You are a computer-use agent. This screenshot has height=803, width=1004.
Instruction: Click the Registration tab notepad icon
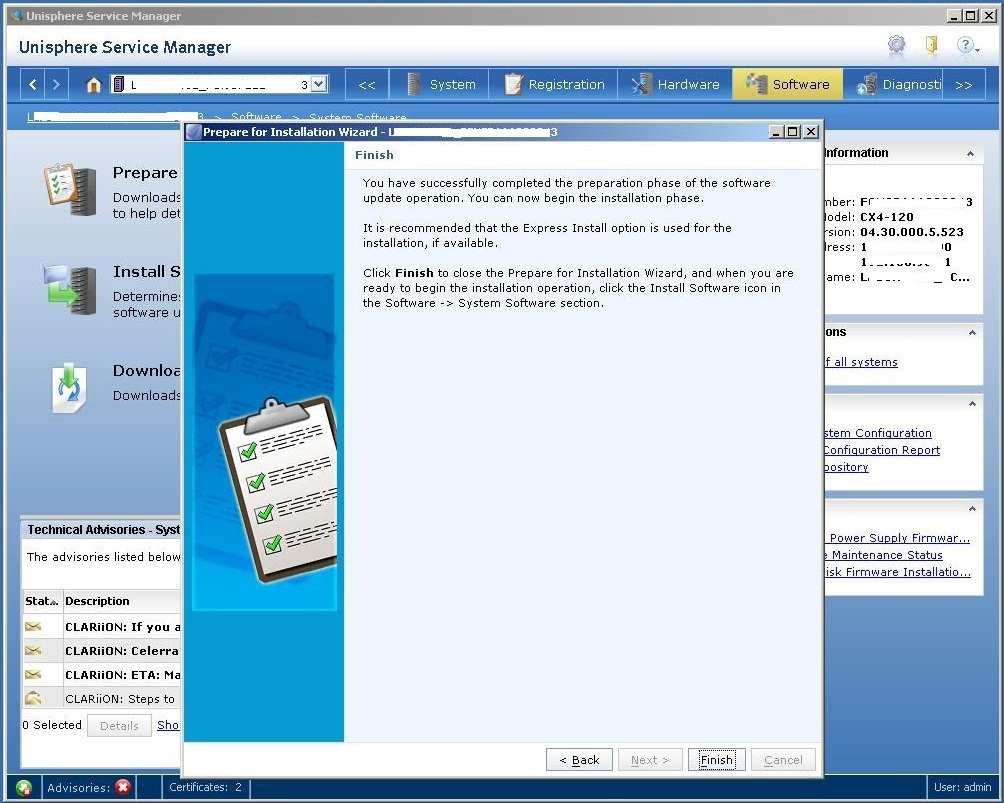point(513,85)
